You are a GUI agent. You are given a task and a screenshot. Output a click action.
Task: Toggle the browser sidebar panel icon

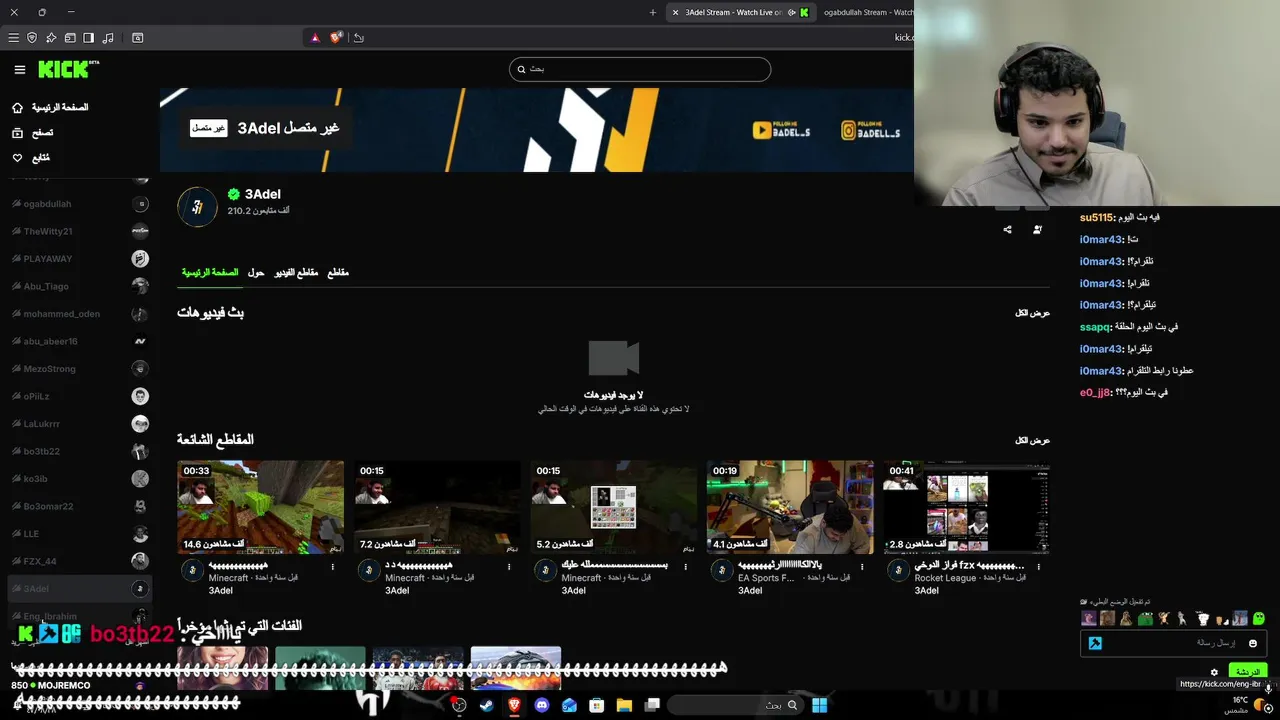(x=88, y=38)
